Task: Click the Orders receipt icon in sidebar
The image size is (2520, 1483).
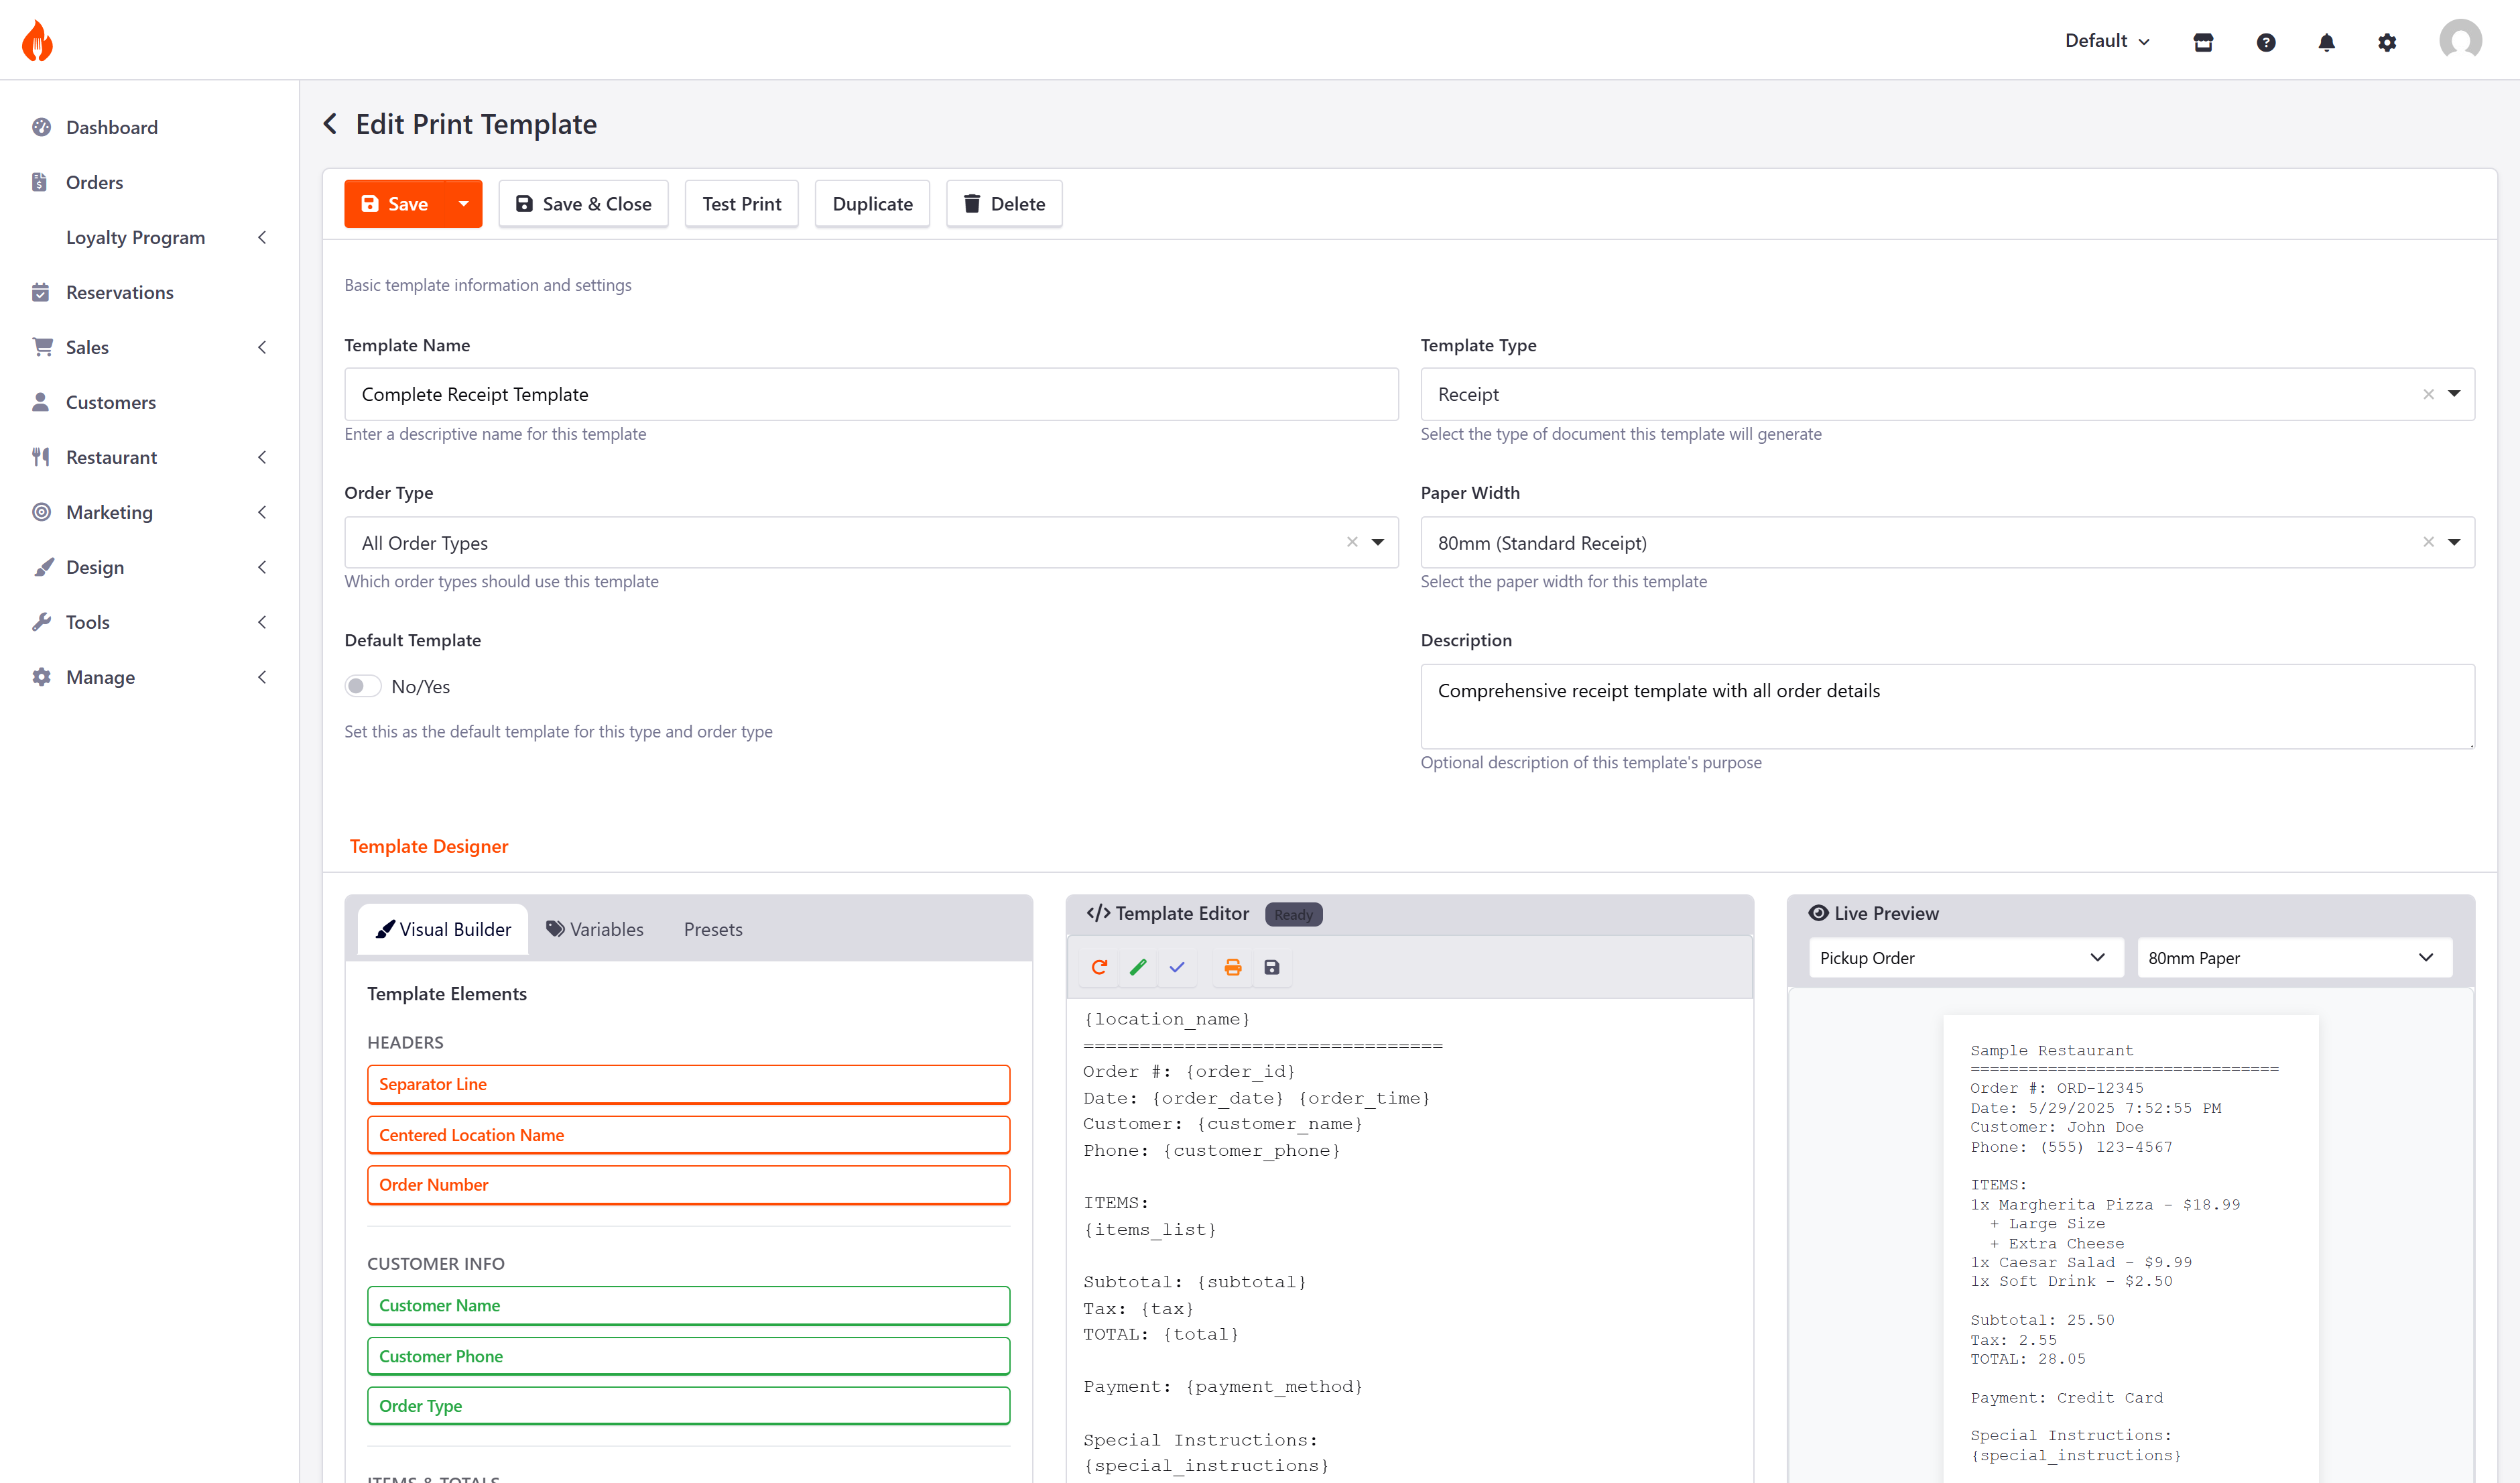Action: (x=40, y=182)
